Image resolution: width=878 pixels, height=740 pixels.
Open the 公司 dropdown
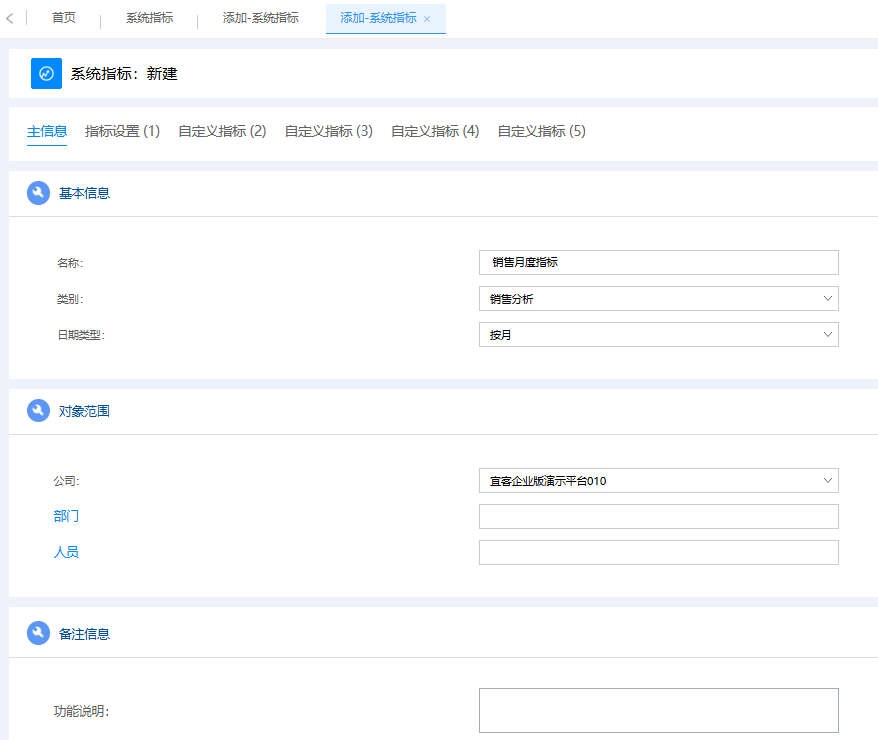coord(658,480)
